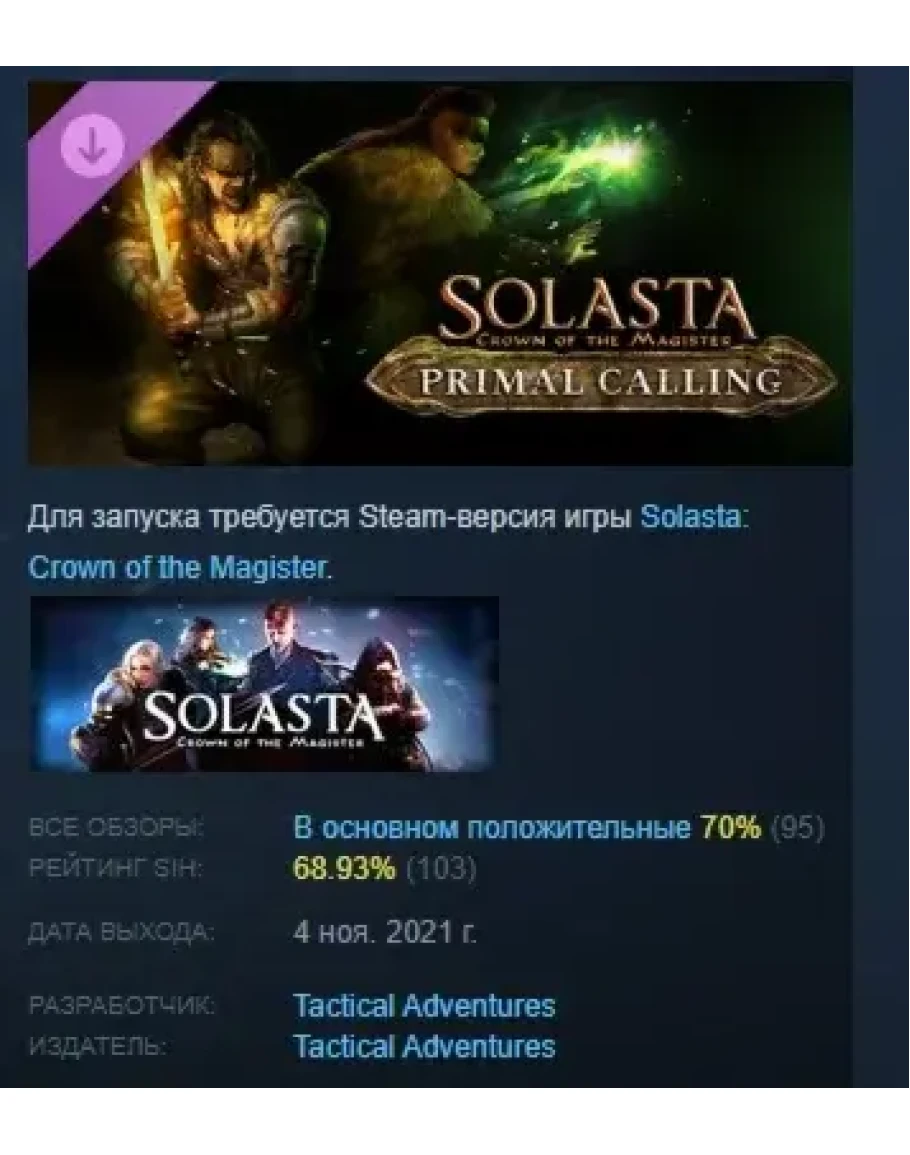The image size is (910, 1155).
Task: Click the purple DLC download arrow icon
Action: pyautogui.click(x=92, y=145)
